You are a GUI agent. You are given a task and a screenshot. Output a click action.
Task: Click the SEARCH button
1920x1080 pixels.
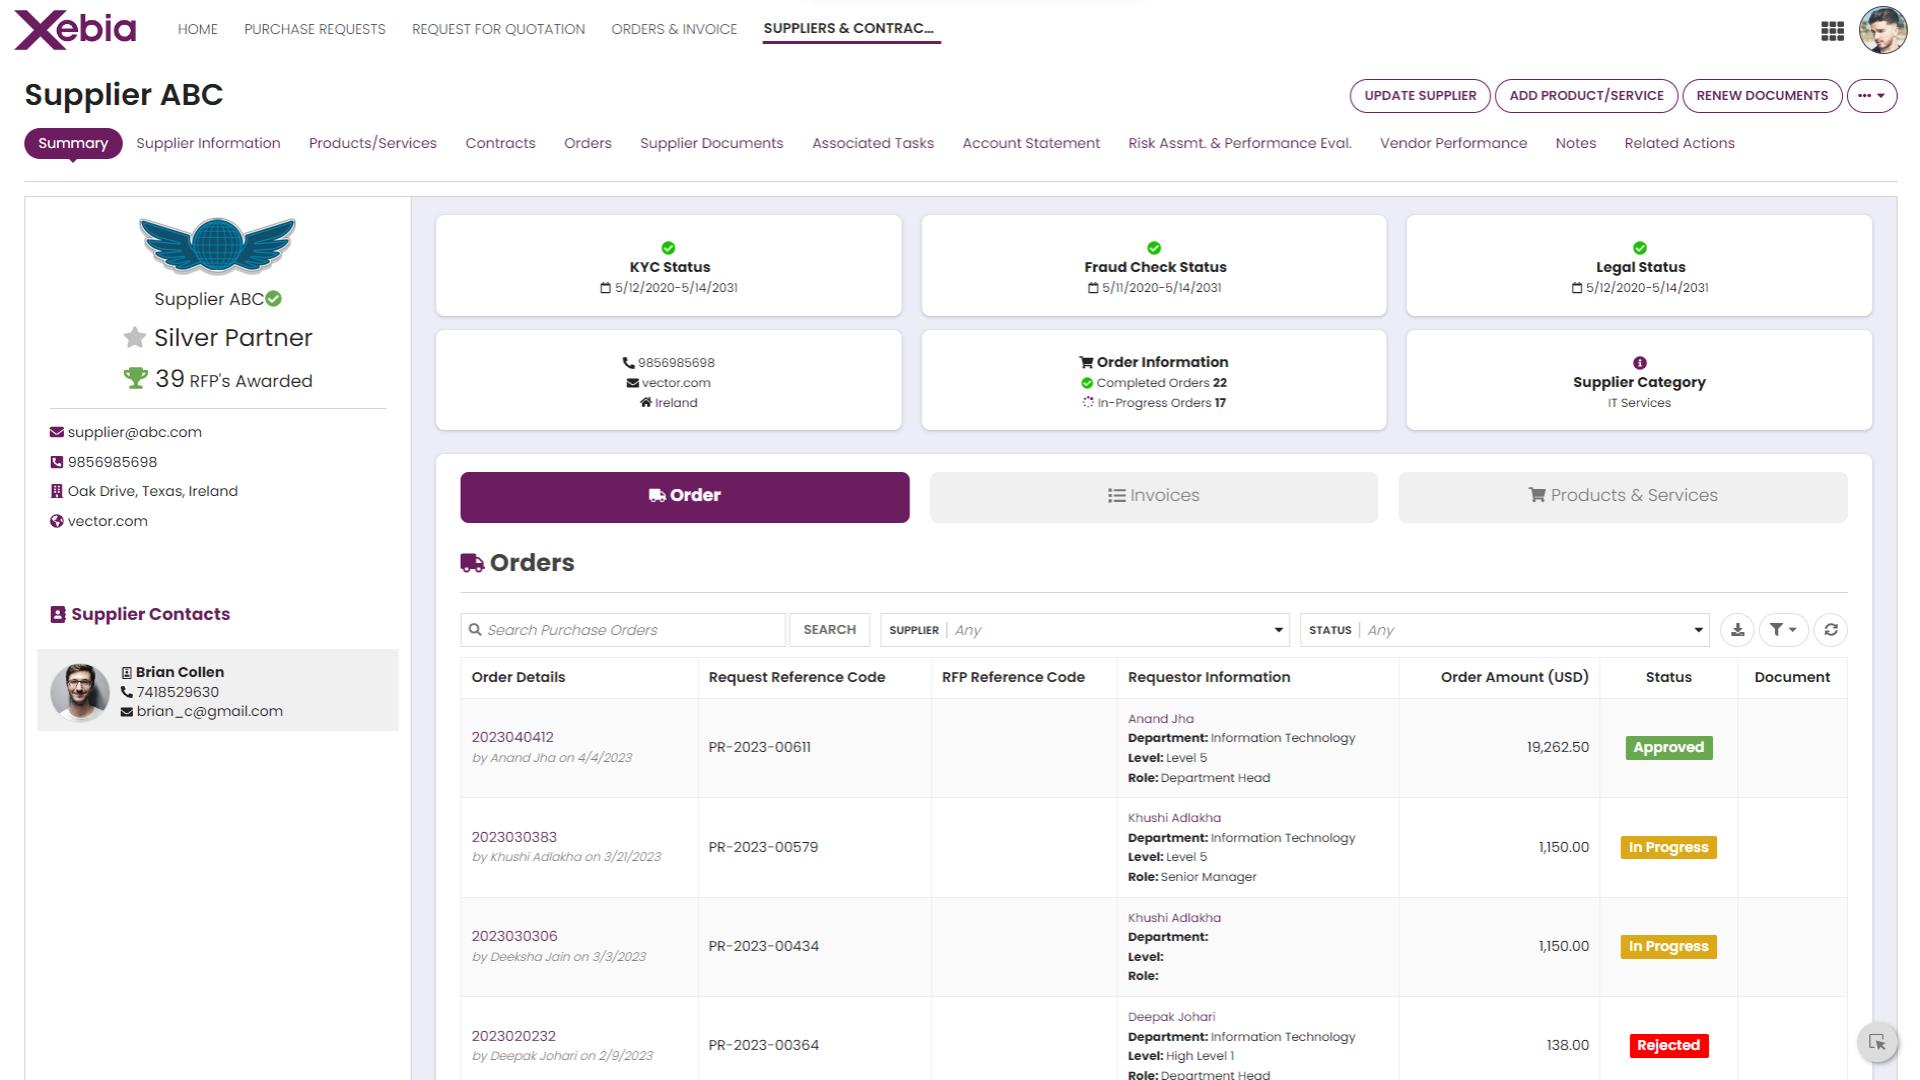pos(830,630)
